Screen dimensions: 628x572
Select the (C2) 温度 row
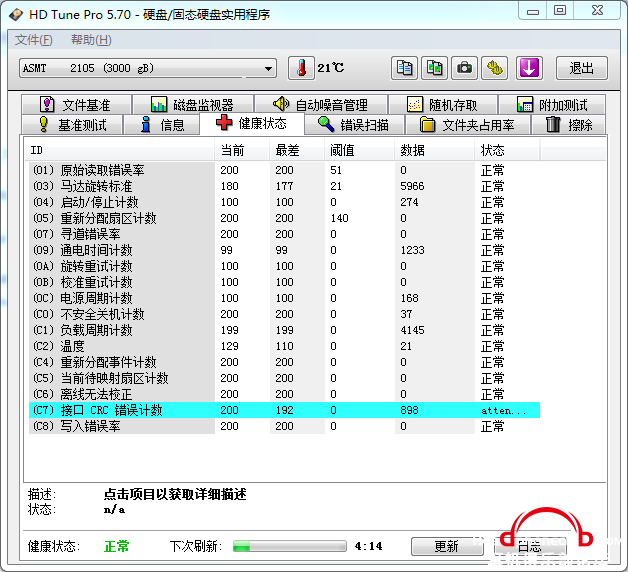284,346
